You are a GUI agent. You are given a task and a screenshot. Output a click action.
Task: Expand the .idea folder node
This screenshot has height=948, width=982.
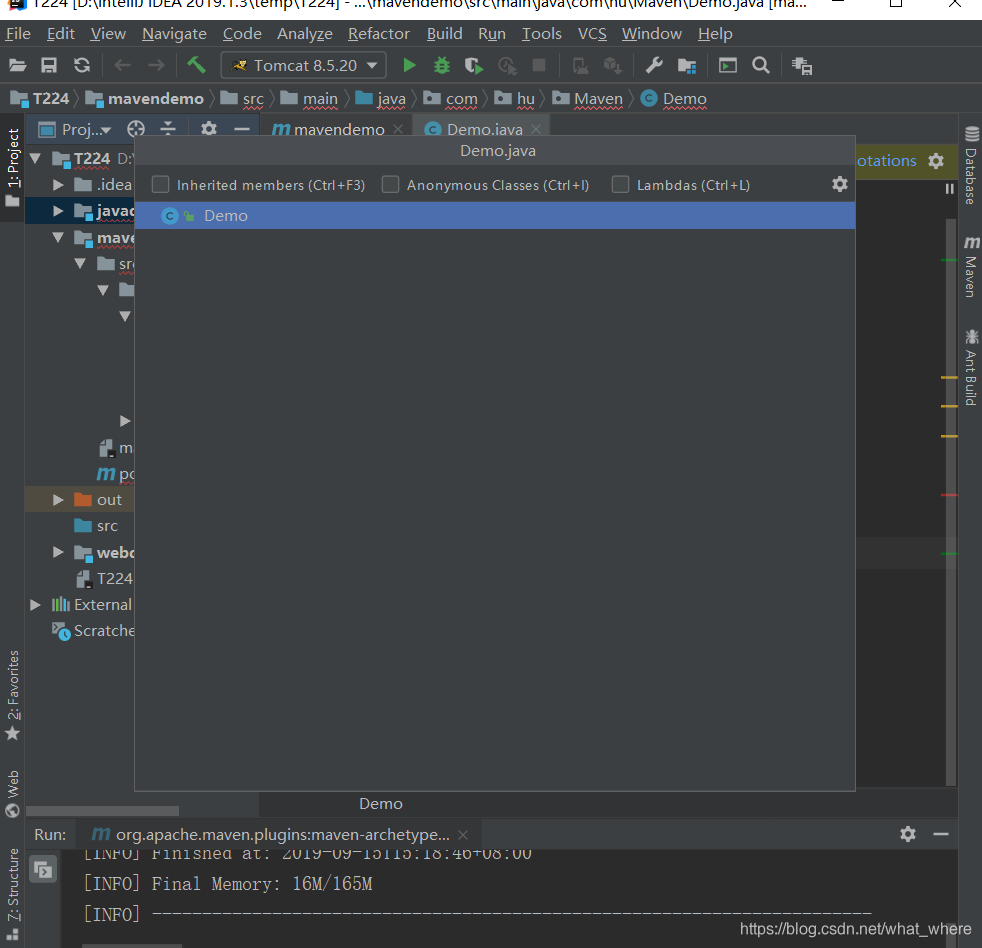(58, 185)
